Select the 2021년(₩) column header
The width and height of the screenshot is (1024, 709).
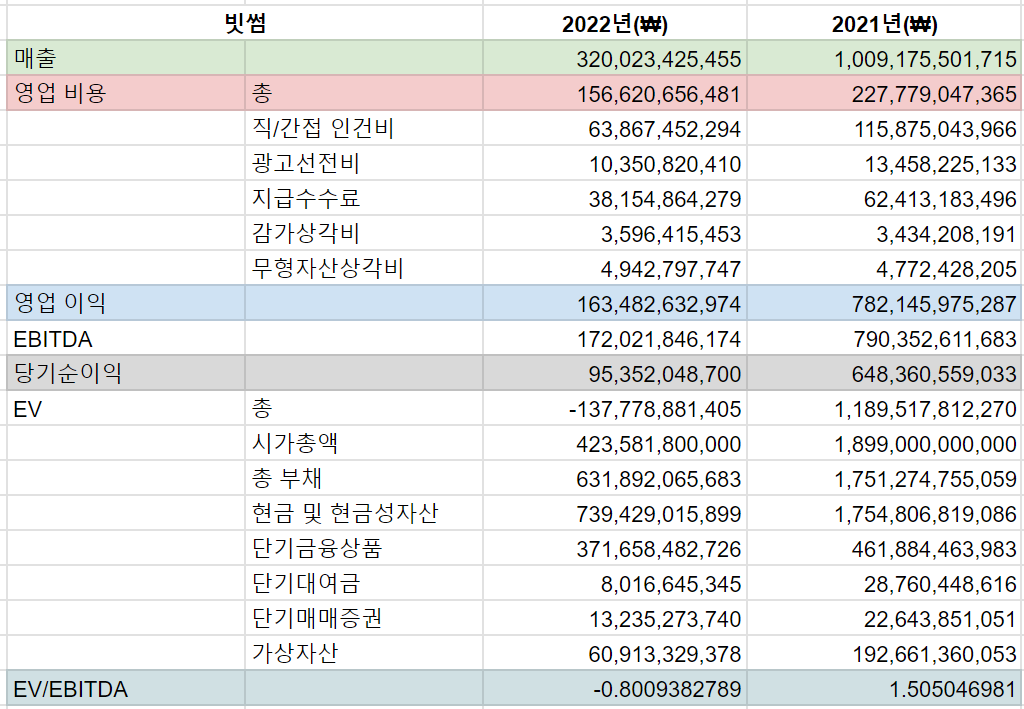point(884,25)
